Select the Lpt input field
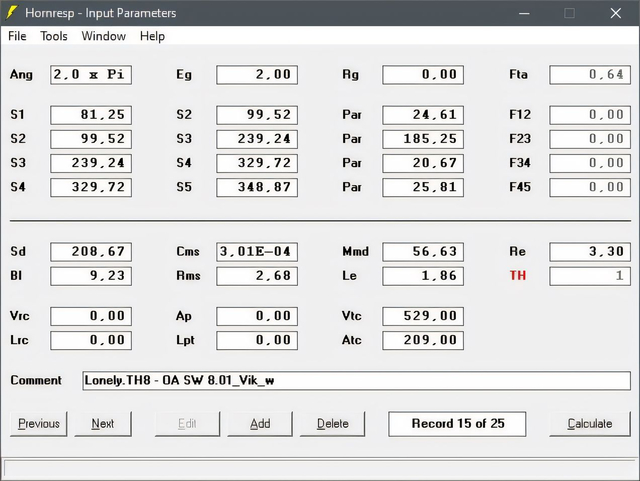This screenshot has width=640, height=481. [257, 340]
